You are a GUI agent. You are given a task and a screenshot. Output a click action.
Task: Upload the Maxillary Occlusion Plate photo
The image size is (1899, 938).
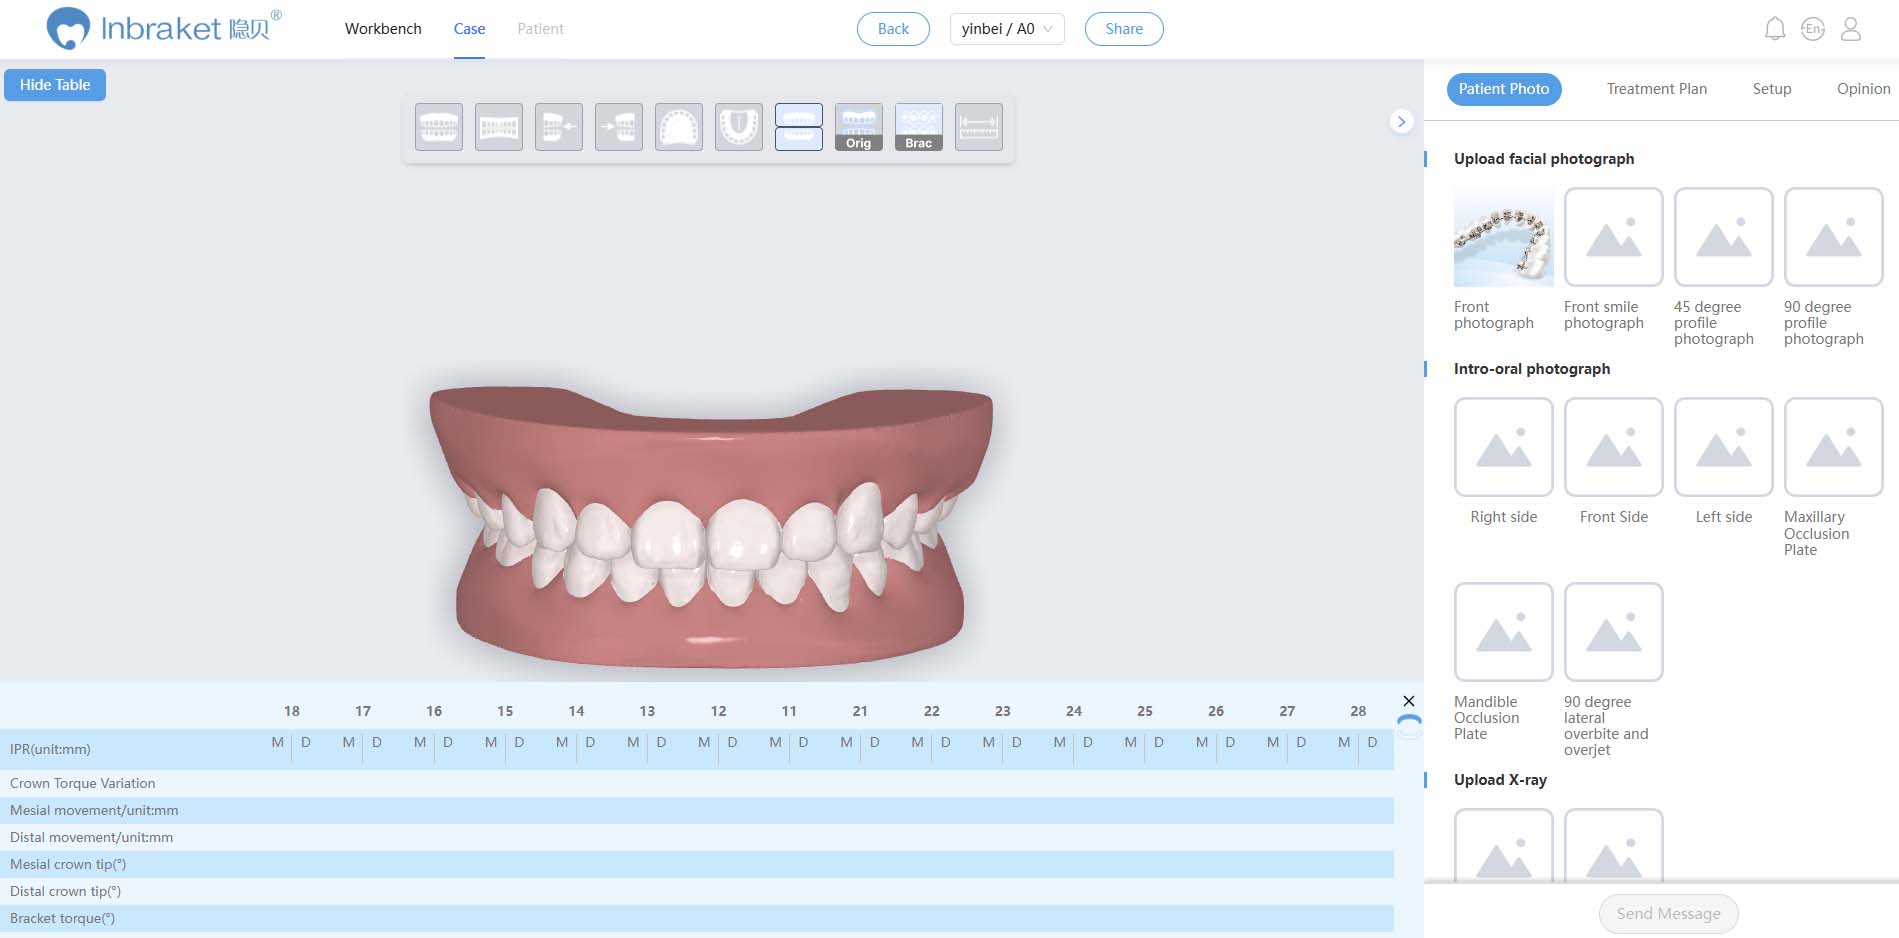(x=1834, y=447)
